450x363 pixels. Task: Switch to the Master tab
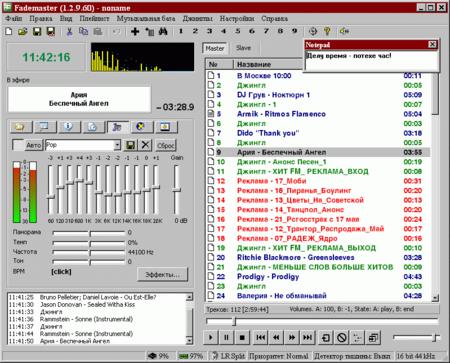pyautogui.click(x=215, y=48)
